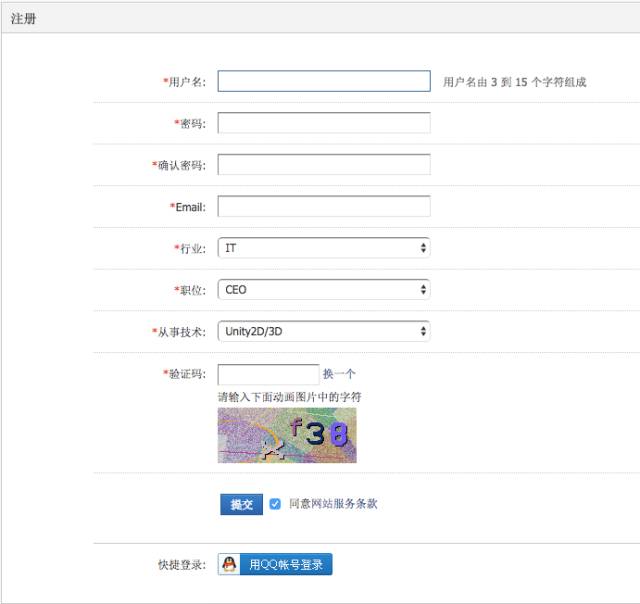Click the captcha image showing f38

click(x=287, y=435)
